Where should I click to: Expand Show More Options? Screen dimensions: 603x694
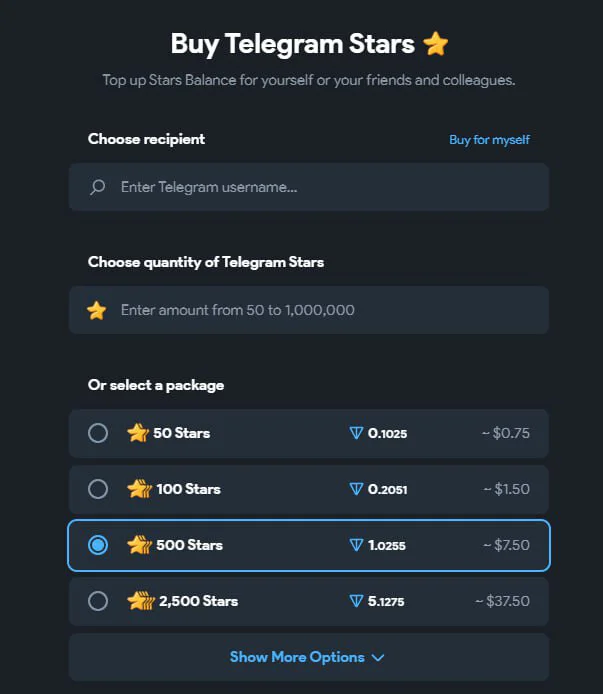pos(309,657)
